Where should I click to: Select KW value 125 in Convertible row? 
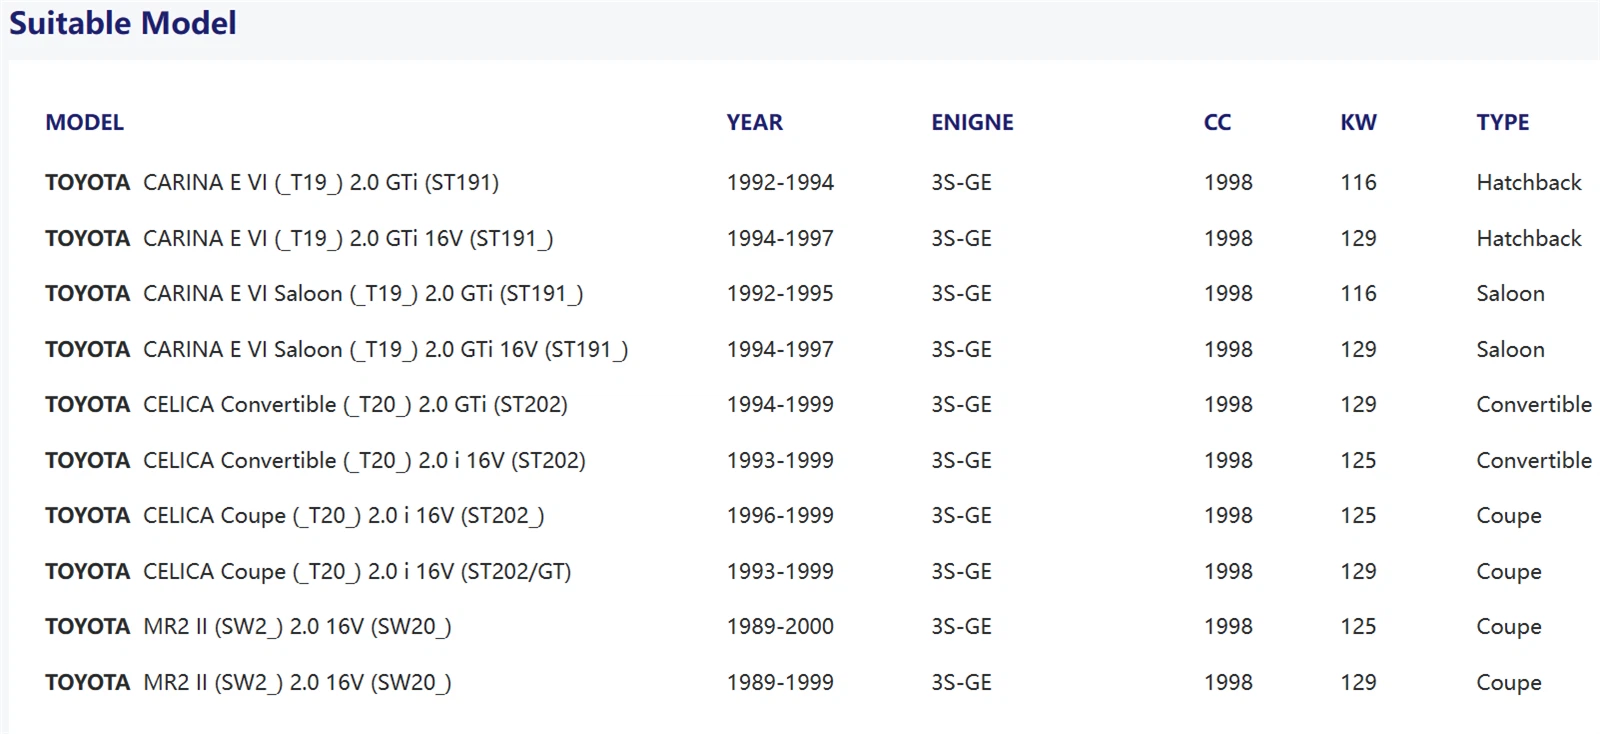(1358, 461)
